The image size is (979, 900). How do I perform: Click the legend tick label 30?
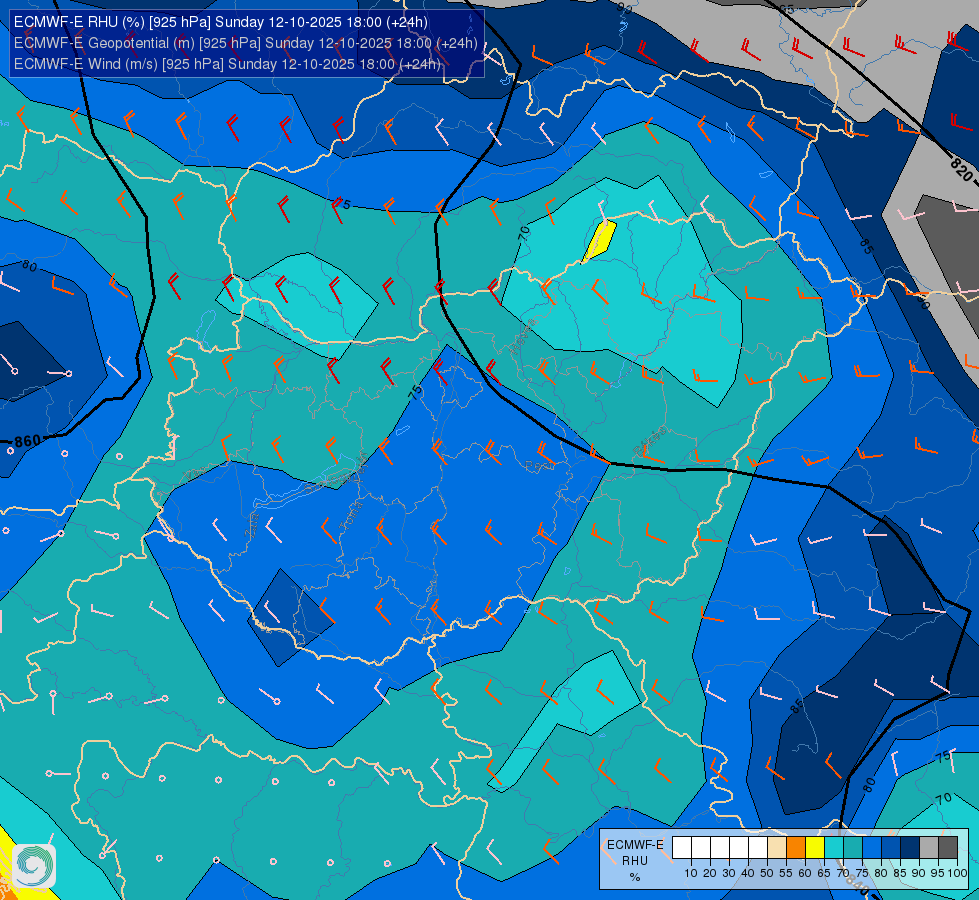(x=729, y=873)
